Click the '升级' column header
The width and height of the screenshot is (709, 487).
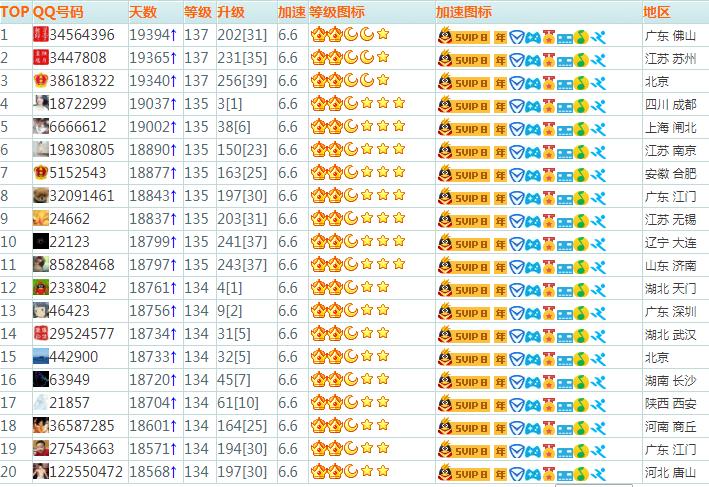tap(231, 12)
